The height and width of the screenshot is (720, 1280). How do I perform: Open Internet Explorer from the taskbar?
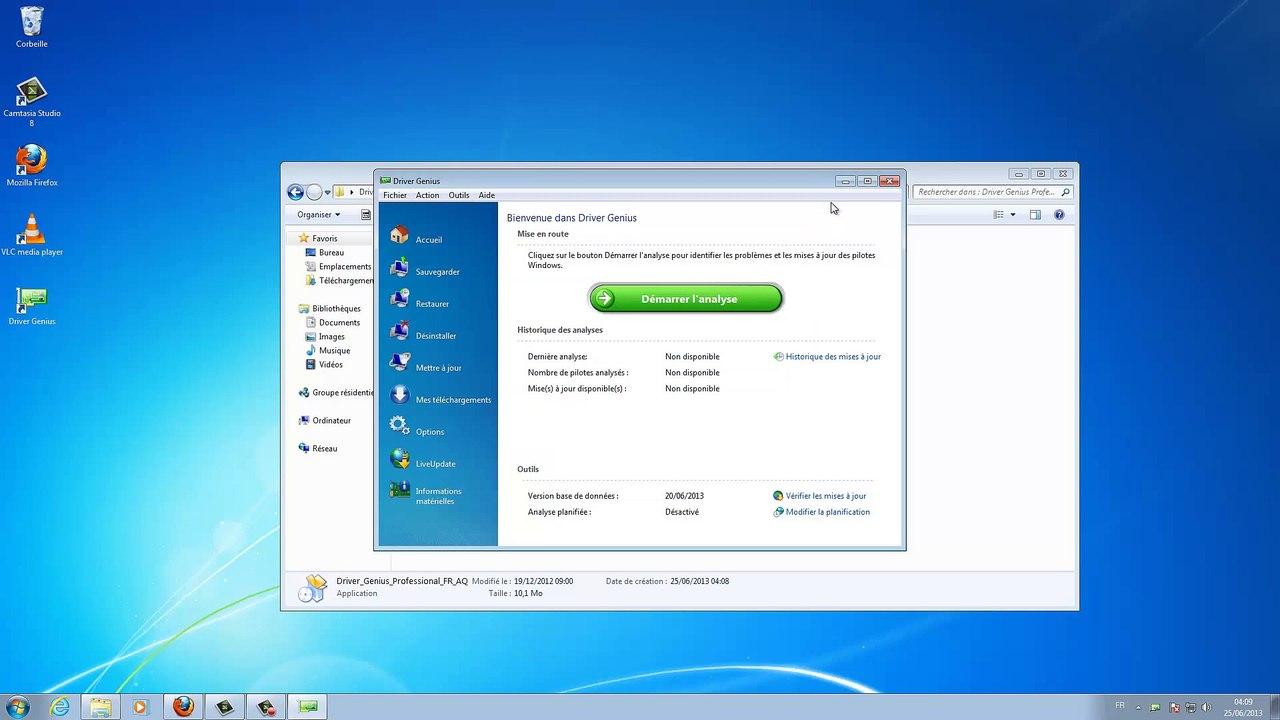pos(60,707)
